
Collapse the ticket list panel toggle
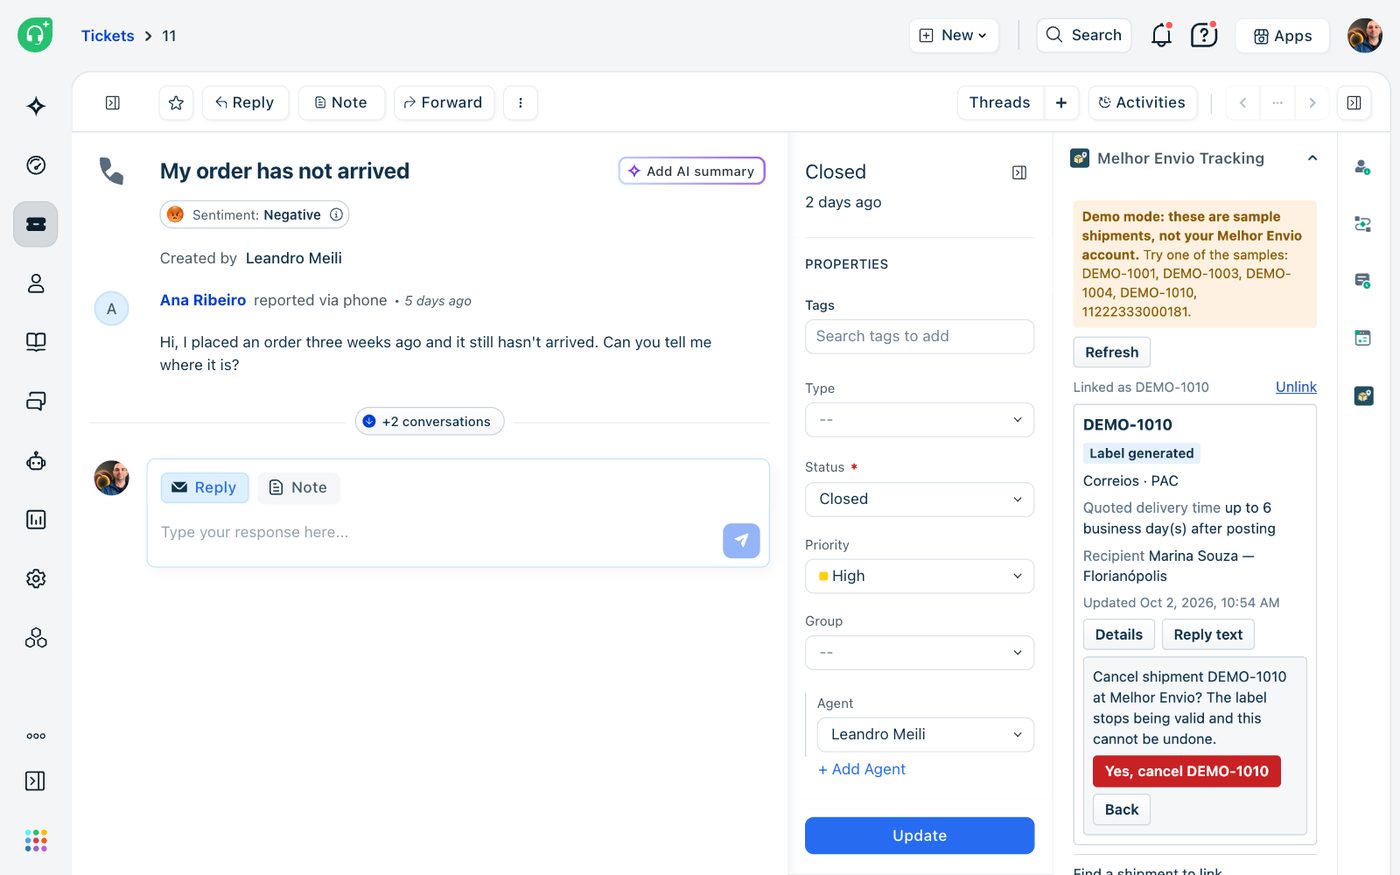coord(113,103)
